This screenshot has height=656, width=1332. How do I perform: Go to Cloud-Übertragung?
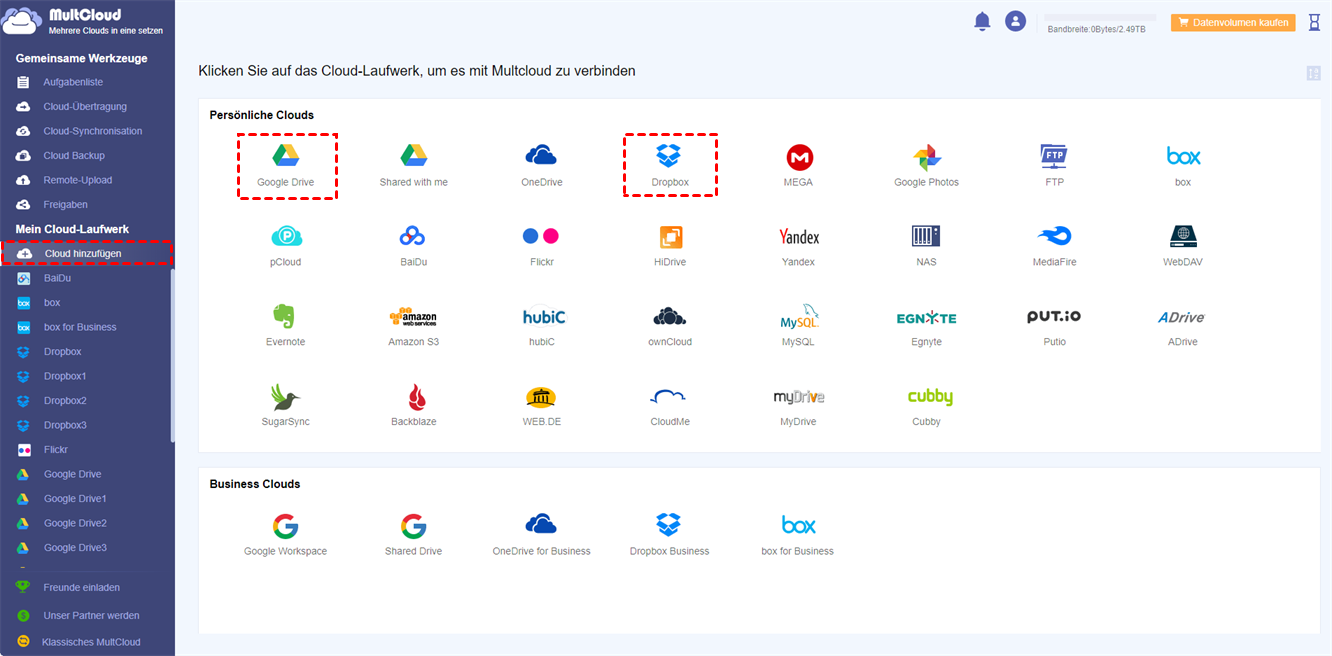click(87, 107)
